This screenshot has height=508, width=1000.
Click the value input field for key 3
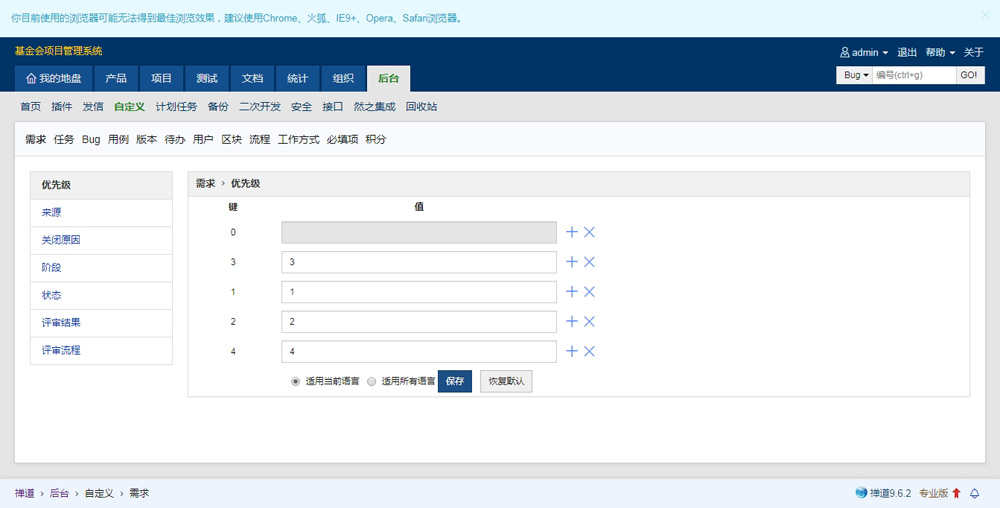418,262
